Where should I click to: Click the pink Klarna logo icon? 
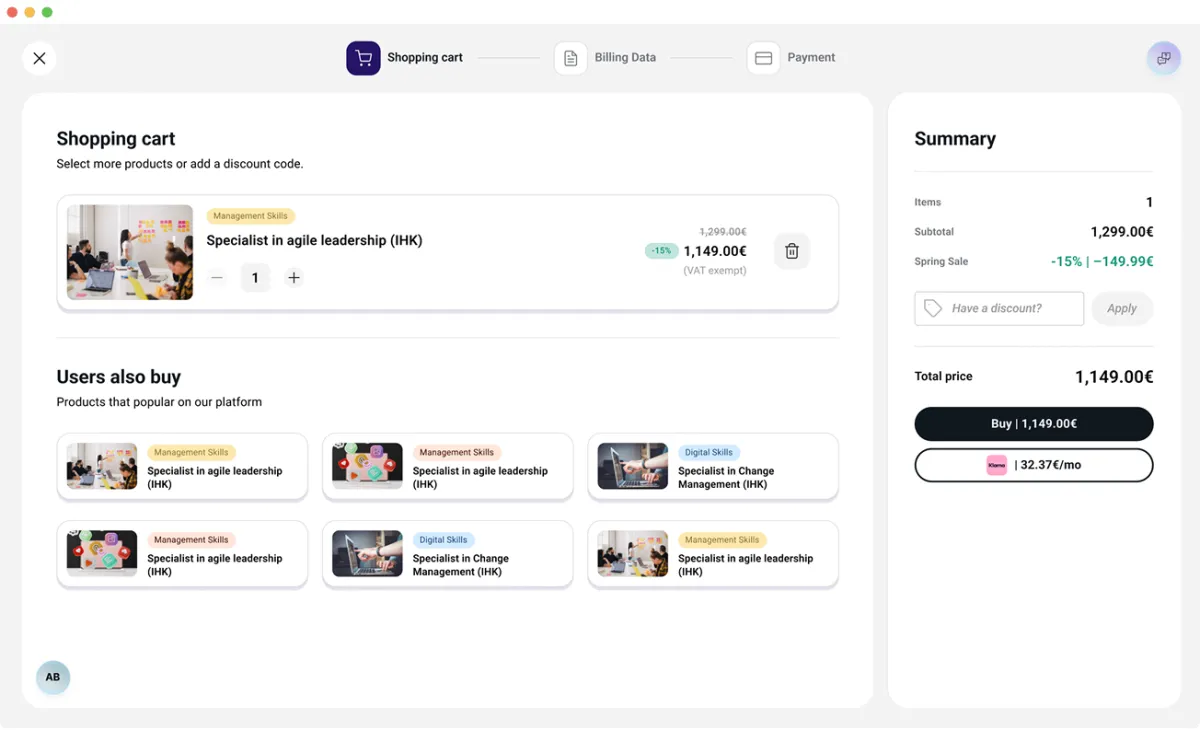click(996, 465)
